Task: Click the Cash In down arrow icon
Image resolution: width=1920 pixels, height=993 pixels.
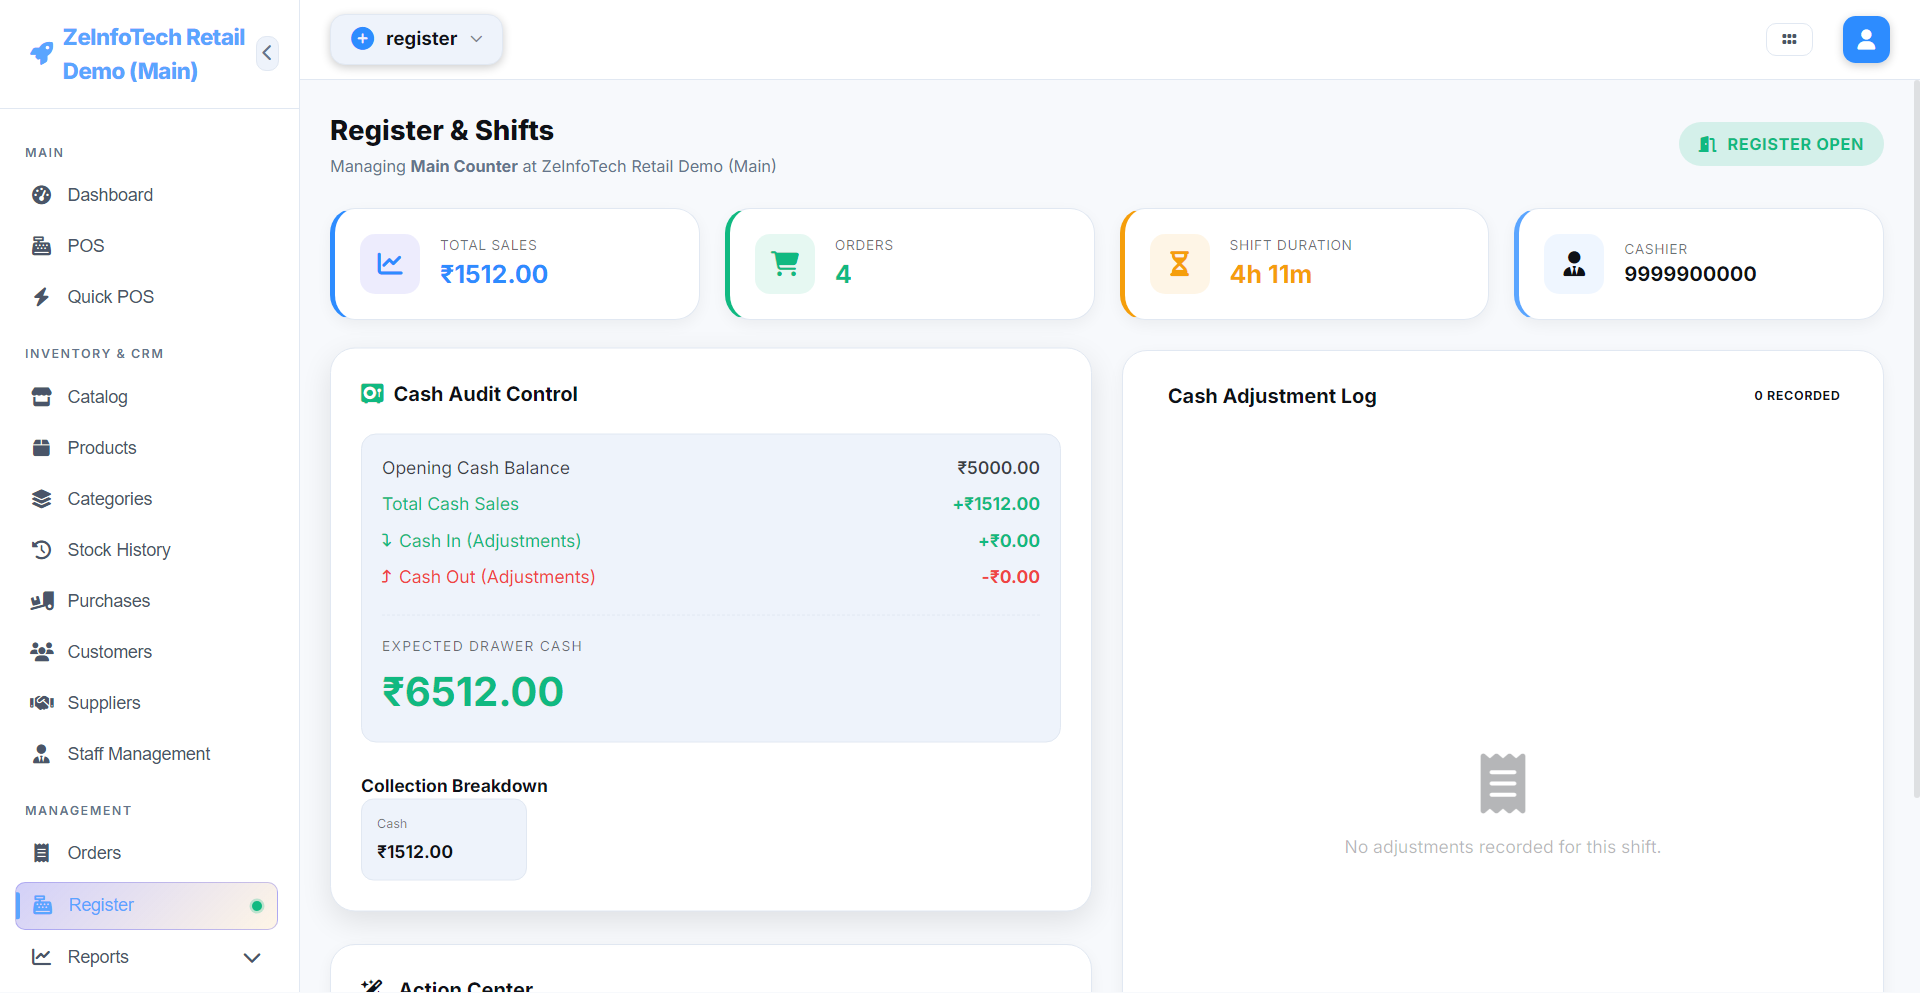Action: click(x=387, y=540)
